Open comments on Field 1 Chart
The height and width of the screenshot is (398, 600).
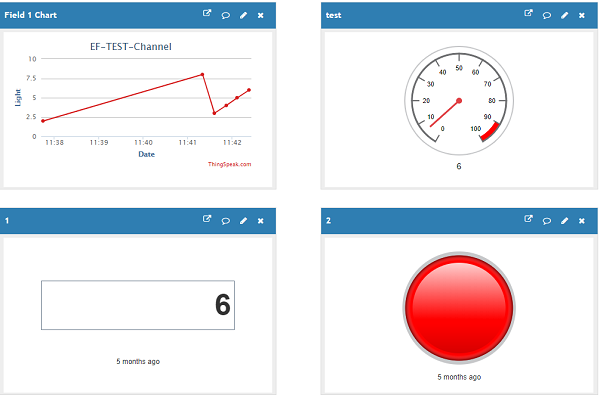[226, 15]
